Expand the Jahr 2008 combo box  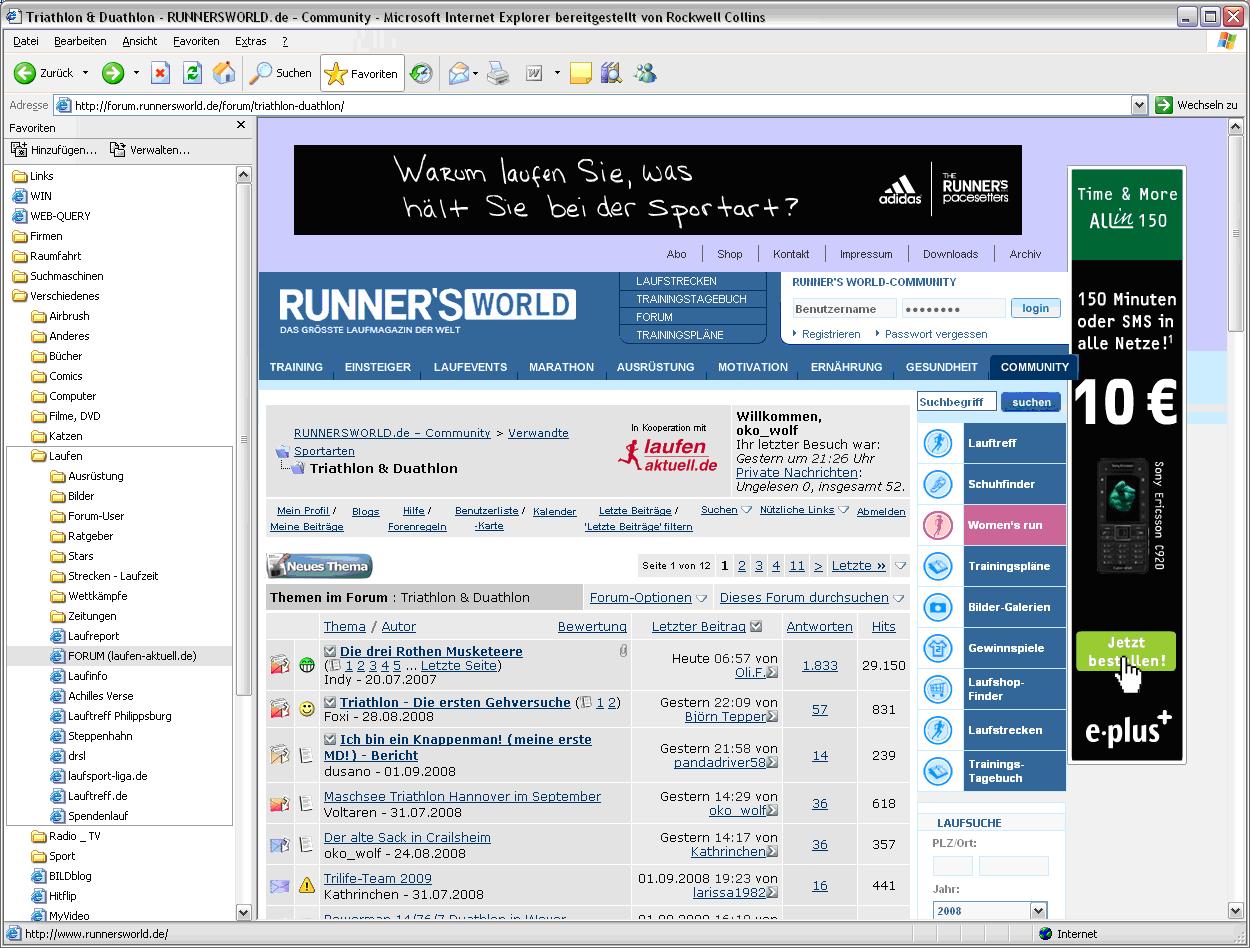(1038, 911)
